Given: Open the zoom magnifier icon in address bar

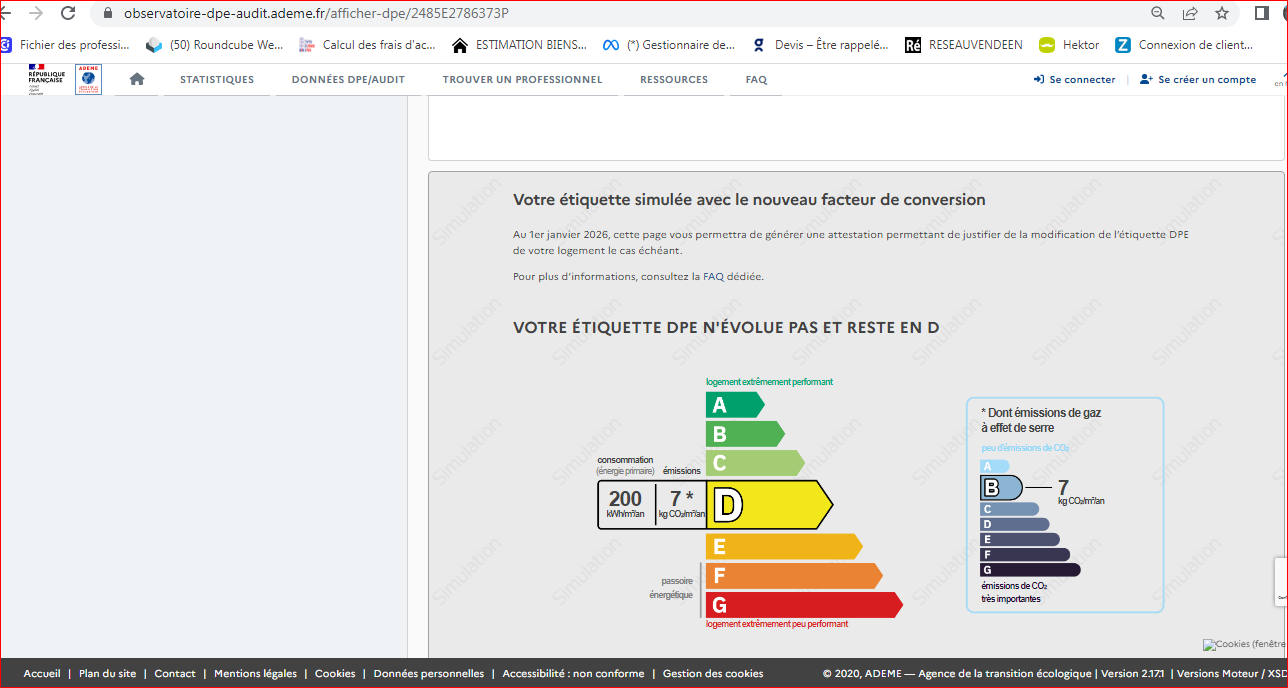Looking at the screenshot, I should 1158,13.
